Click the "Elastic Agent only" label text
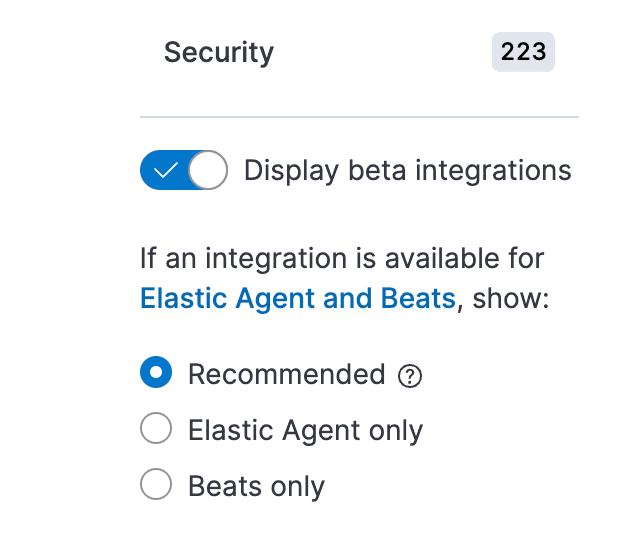Image resolution: width=638 pixels, height=542 pixels. pos(305,430)
